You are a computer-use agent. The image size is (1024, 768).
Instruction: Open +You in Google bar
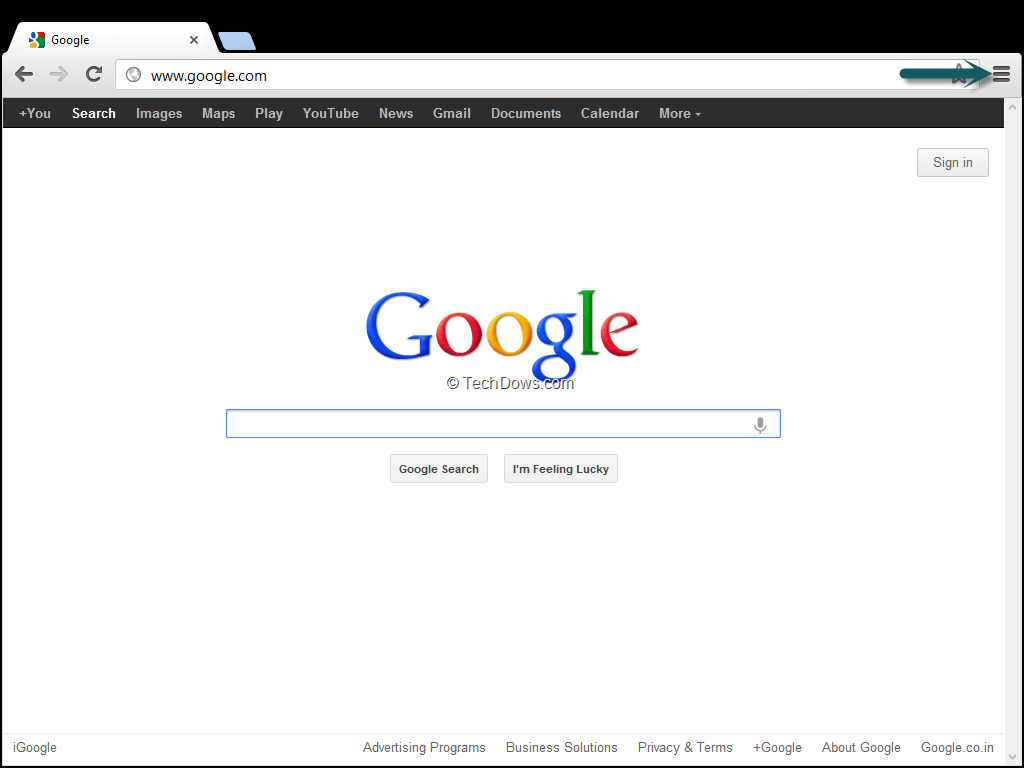coord(35,113)
